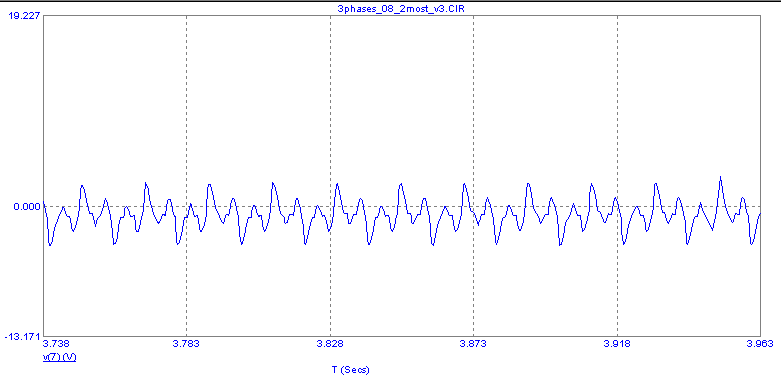Click the 3.738 time axis label
The height and width of the screenshot is (380, 781).
[x=56, y=344]
